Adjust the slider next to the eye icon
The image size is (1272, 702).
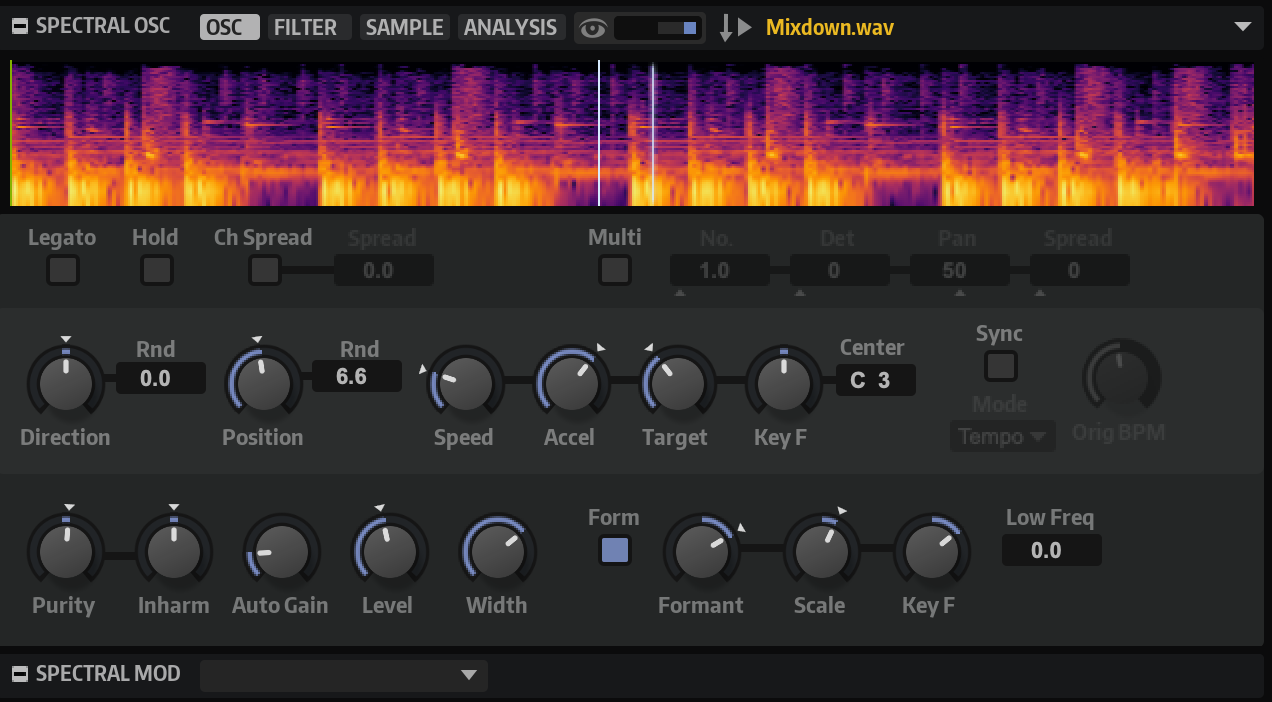659,28
